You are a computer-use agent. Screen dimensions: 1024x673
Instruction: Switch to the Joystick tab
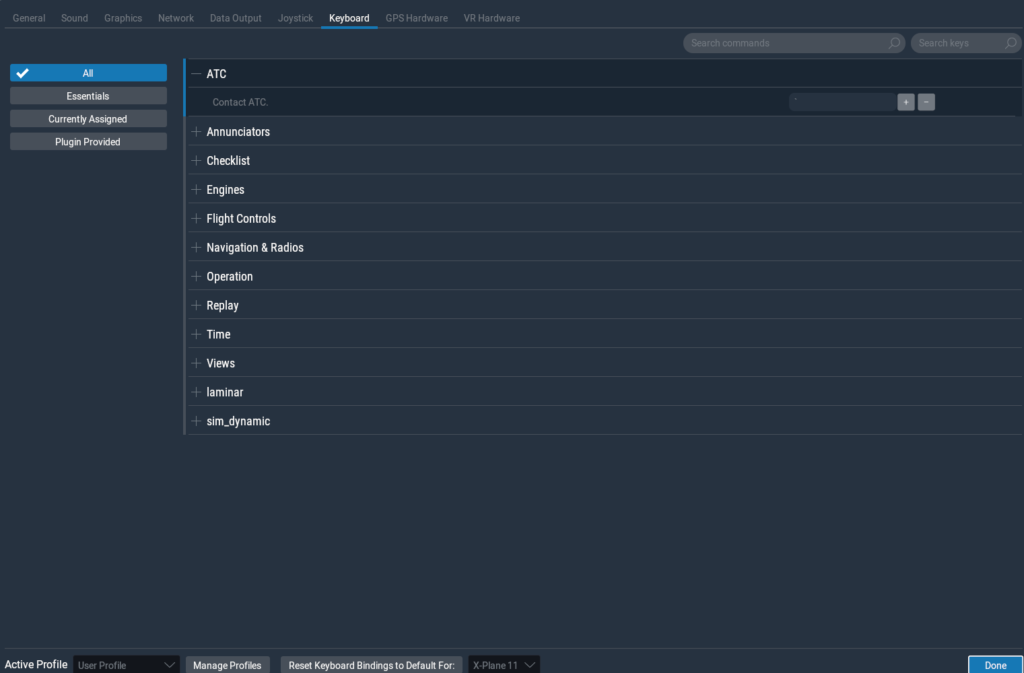(295, 17)
